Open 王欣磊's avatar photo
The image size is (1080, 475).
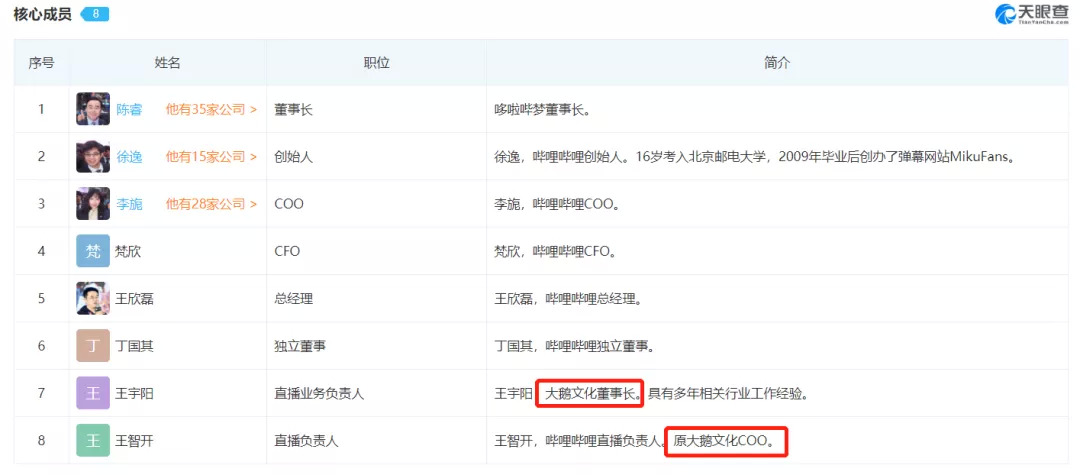click(92, 299)
